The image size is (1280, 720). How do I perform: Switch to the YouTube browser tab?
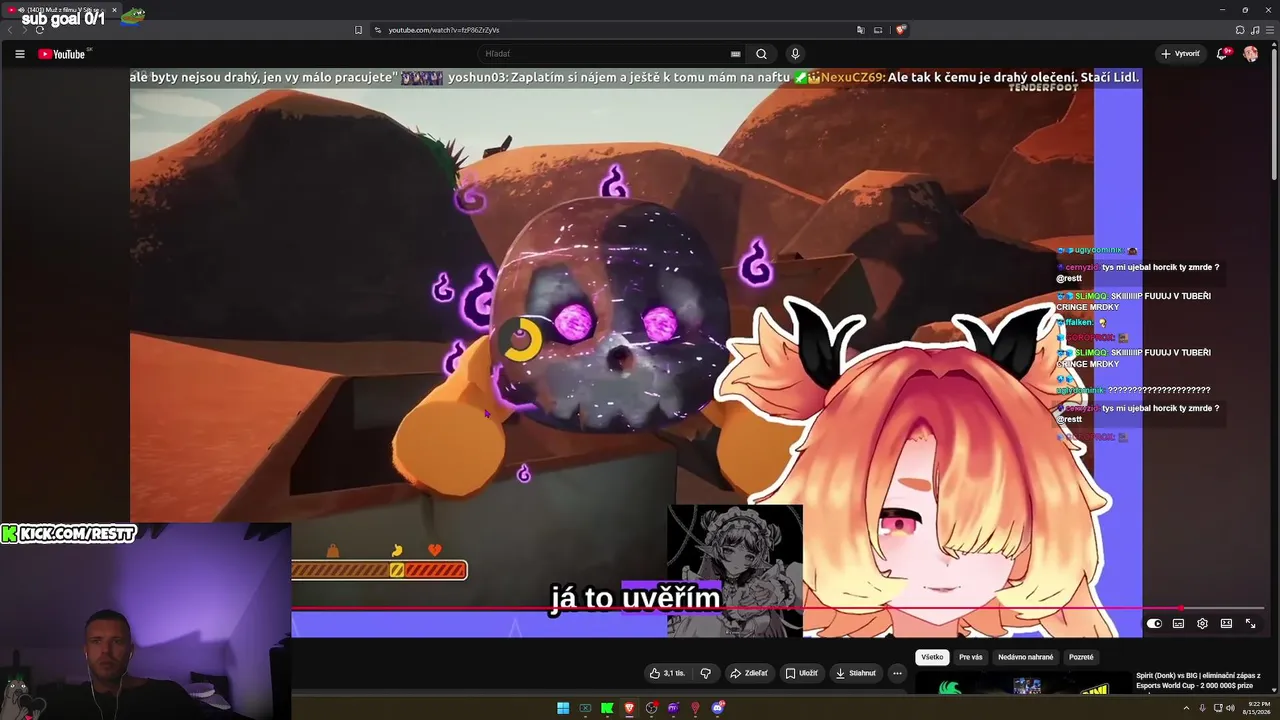pos(60,9)
